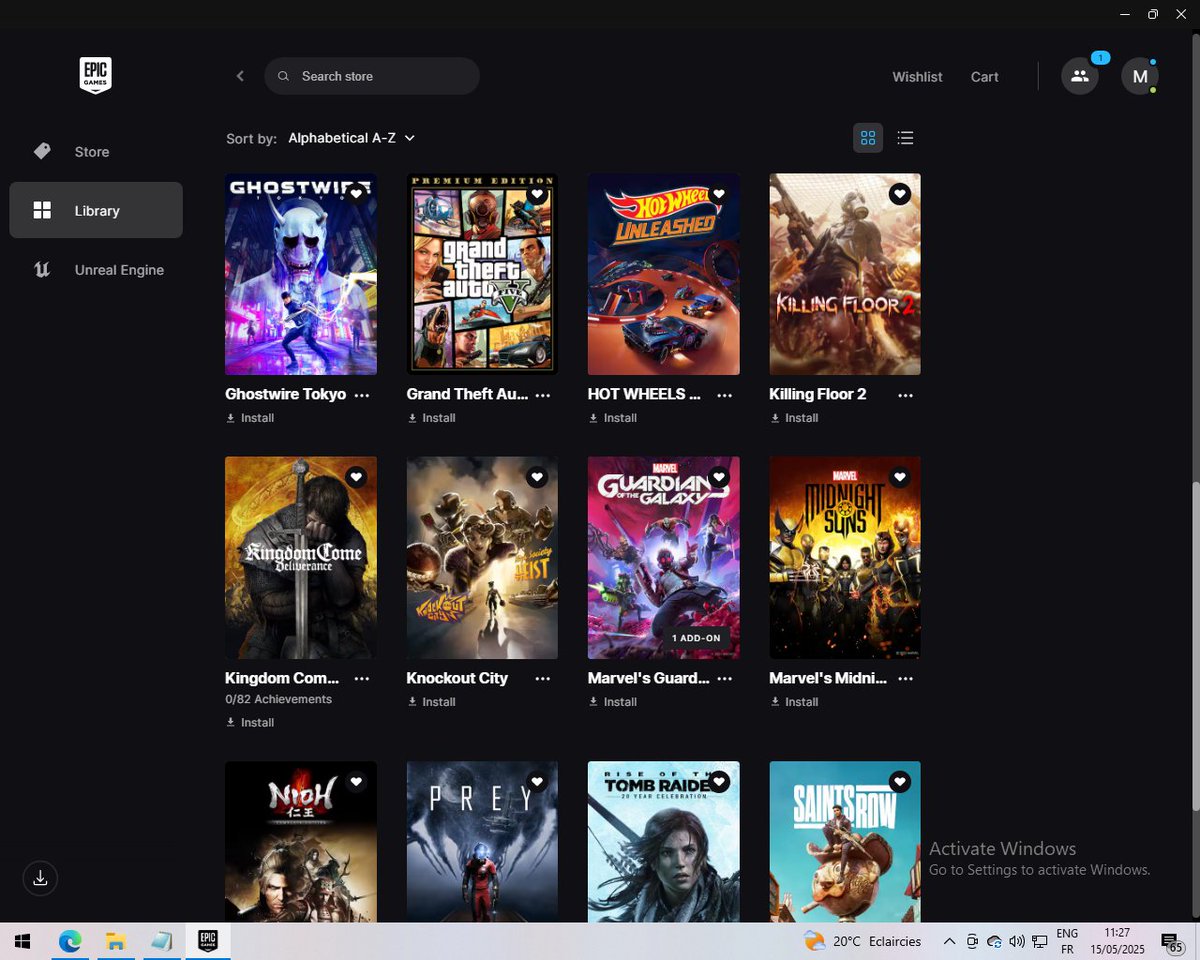Install Killing Floor 2

[794, 418]
